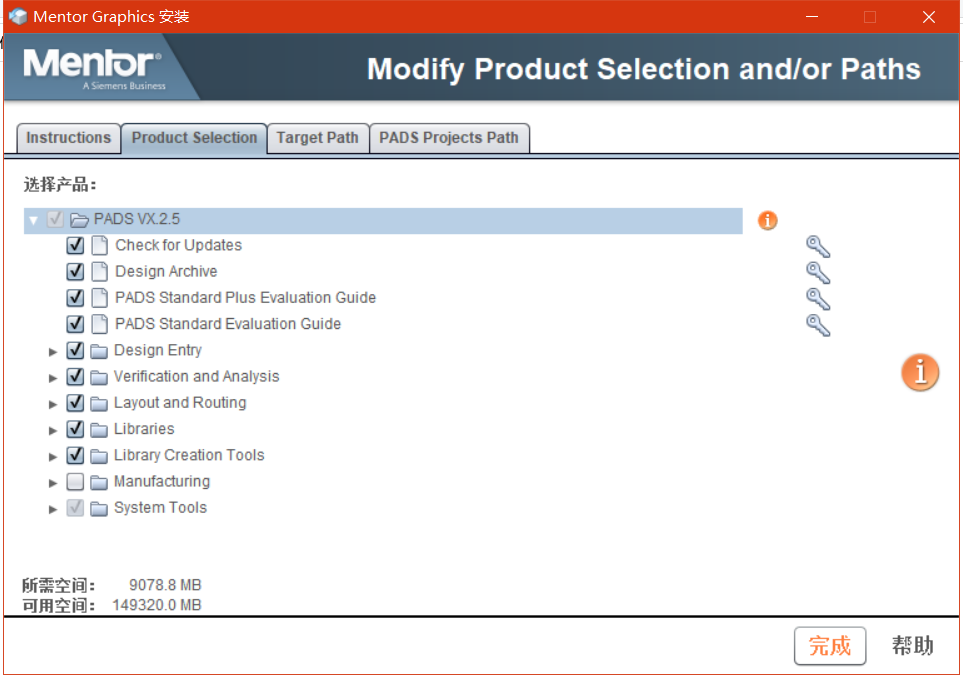Click the Verification and Analysis folder icon

click(x=99, y=377)
